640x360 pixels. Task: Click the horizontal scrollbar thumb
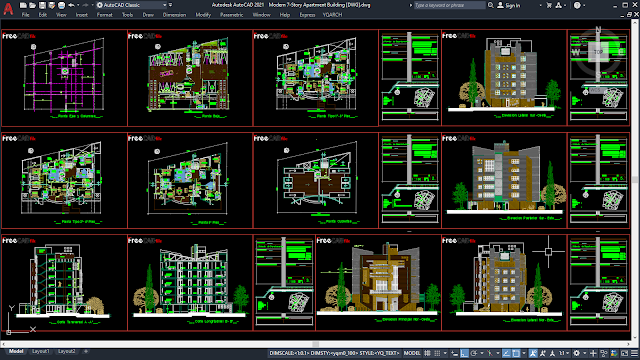point(315,344)
